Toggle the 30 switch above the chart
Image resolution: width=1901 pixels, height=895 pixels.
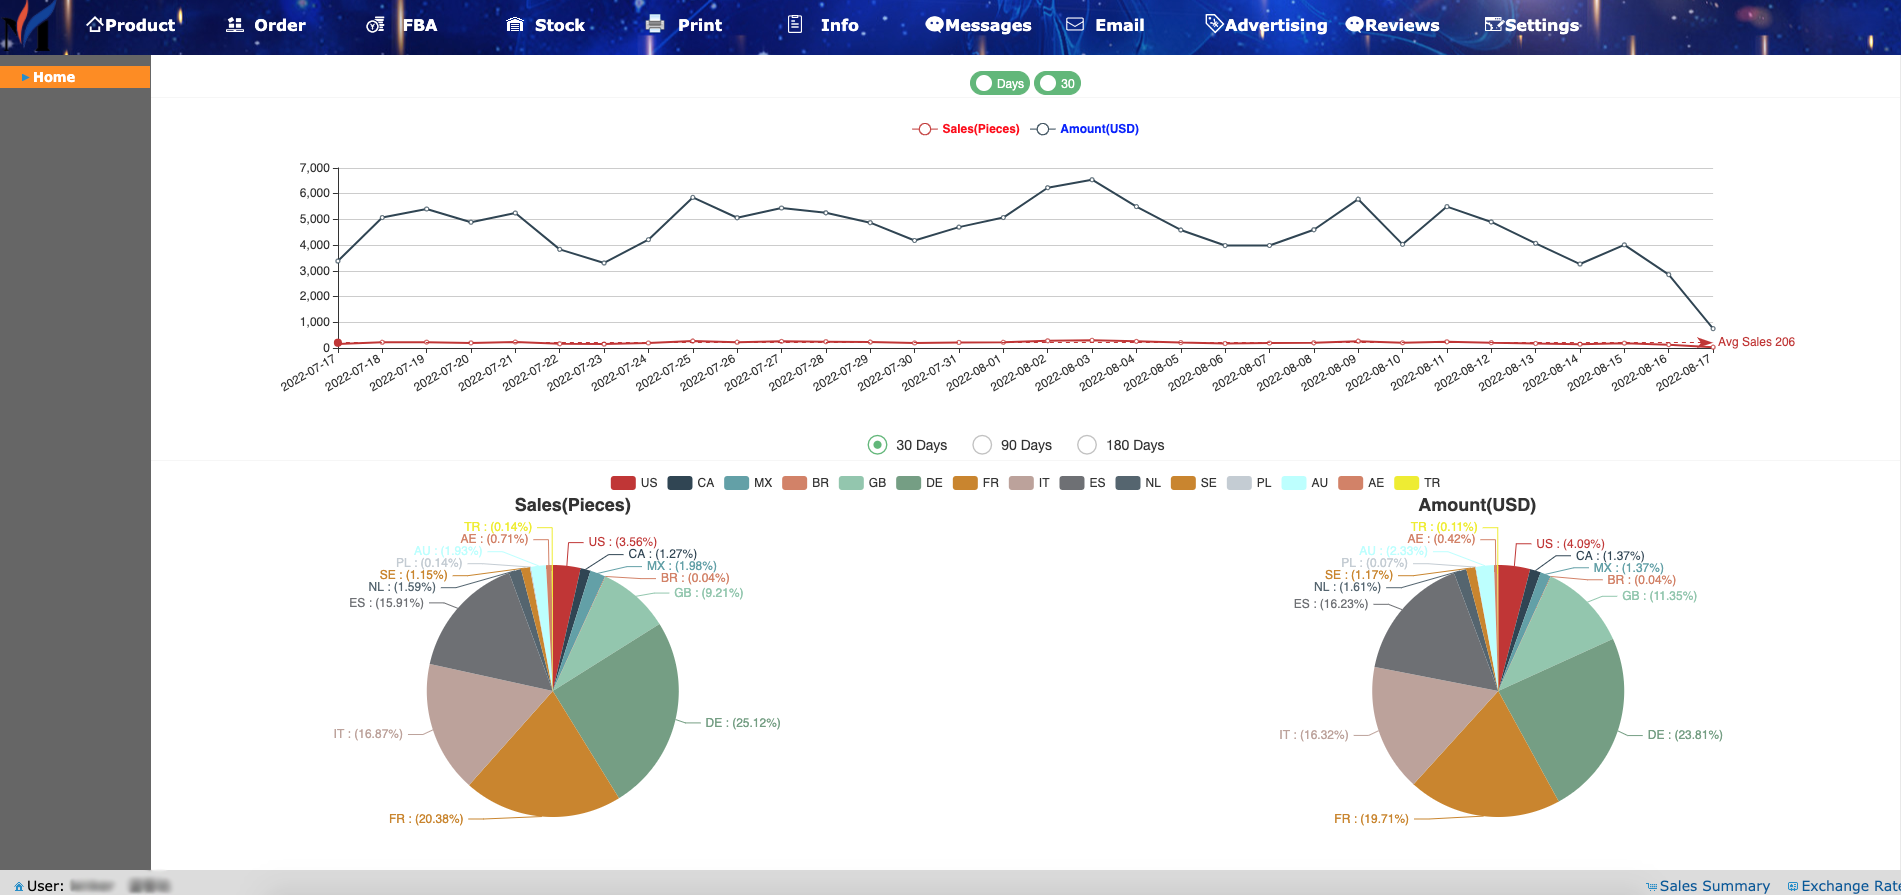(x=1057, y=83)
